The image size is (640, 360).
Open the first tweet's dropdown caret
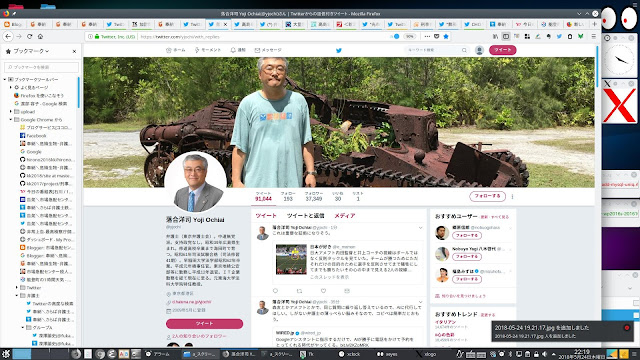[420, 228]
